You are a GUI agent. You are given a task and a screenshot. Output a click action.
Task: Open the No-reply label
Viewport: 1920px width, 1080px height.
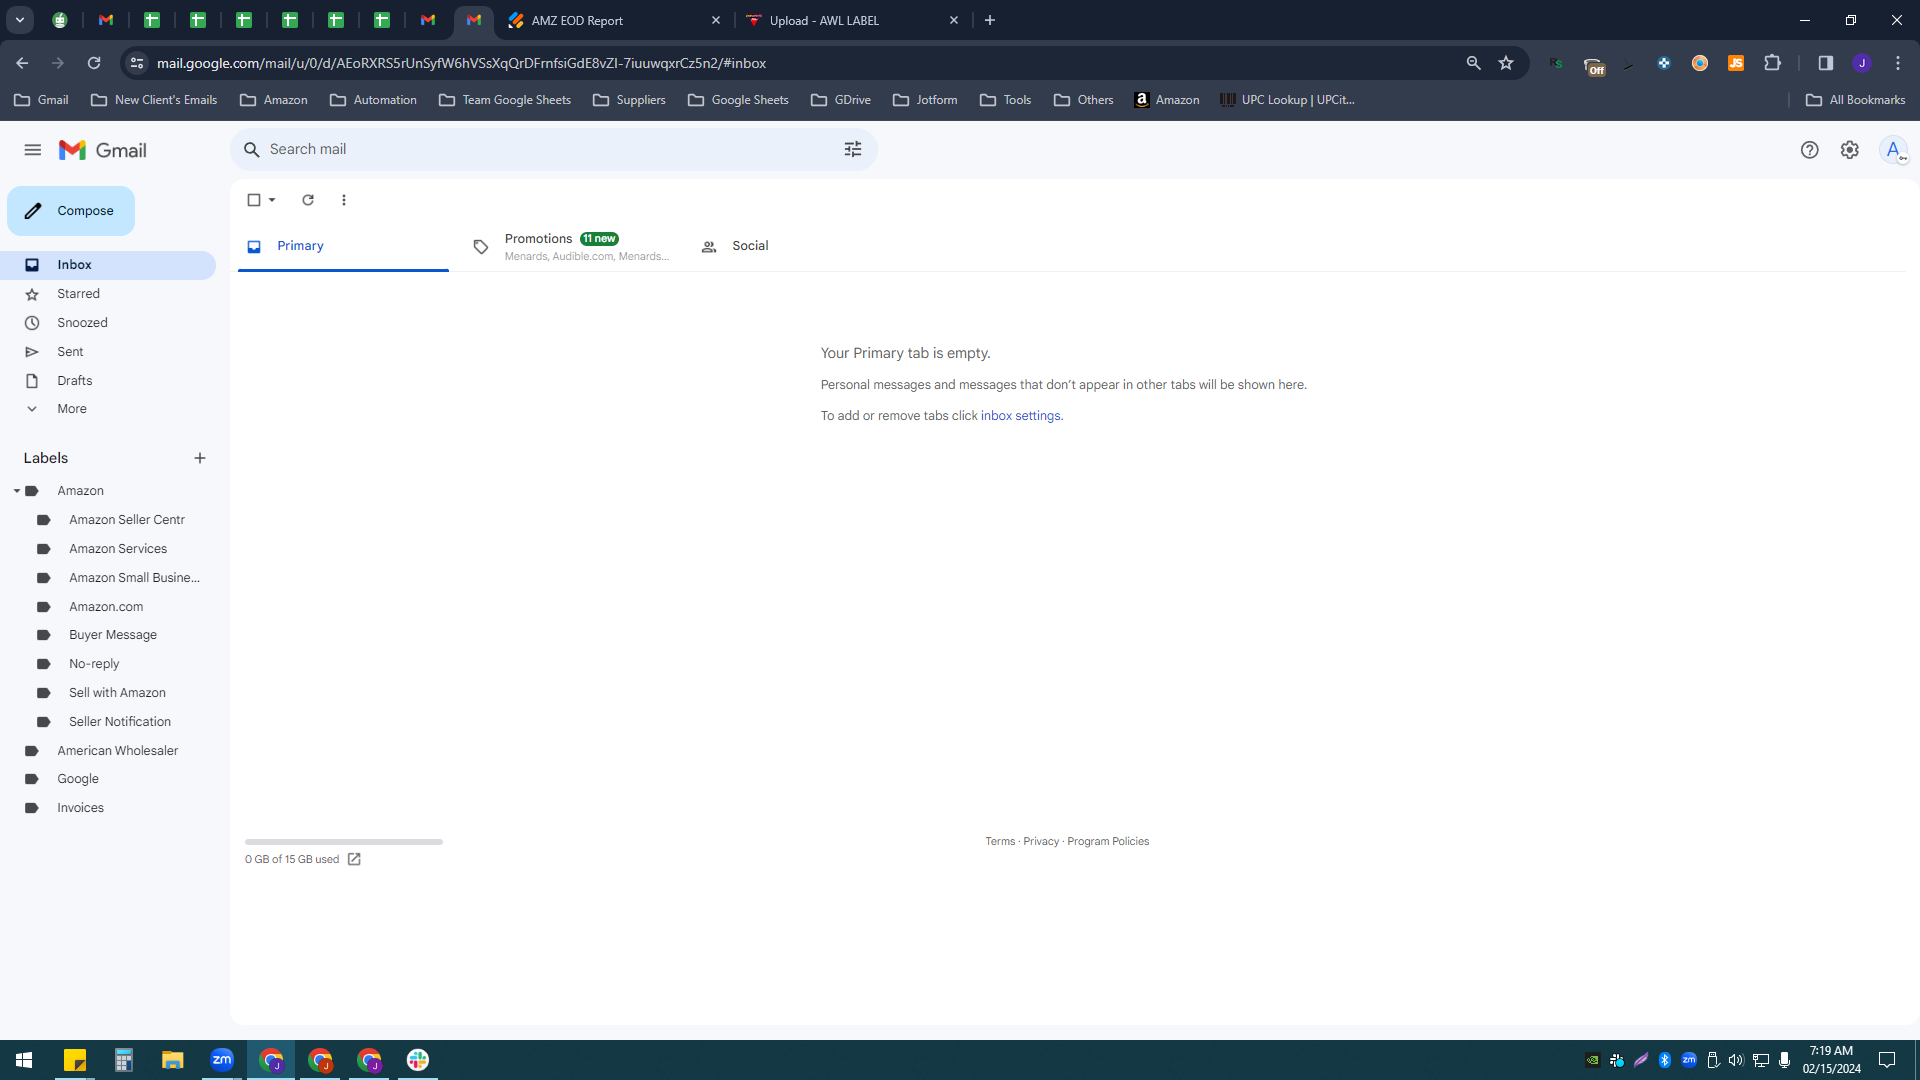pyautogui.click(x=94, y=664)
